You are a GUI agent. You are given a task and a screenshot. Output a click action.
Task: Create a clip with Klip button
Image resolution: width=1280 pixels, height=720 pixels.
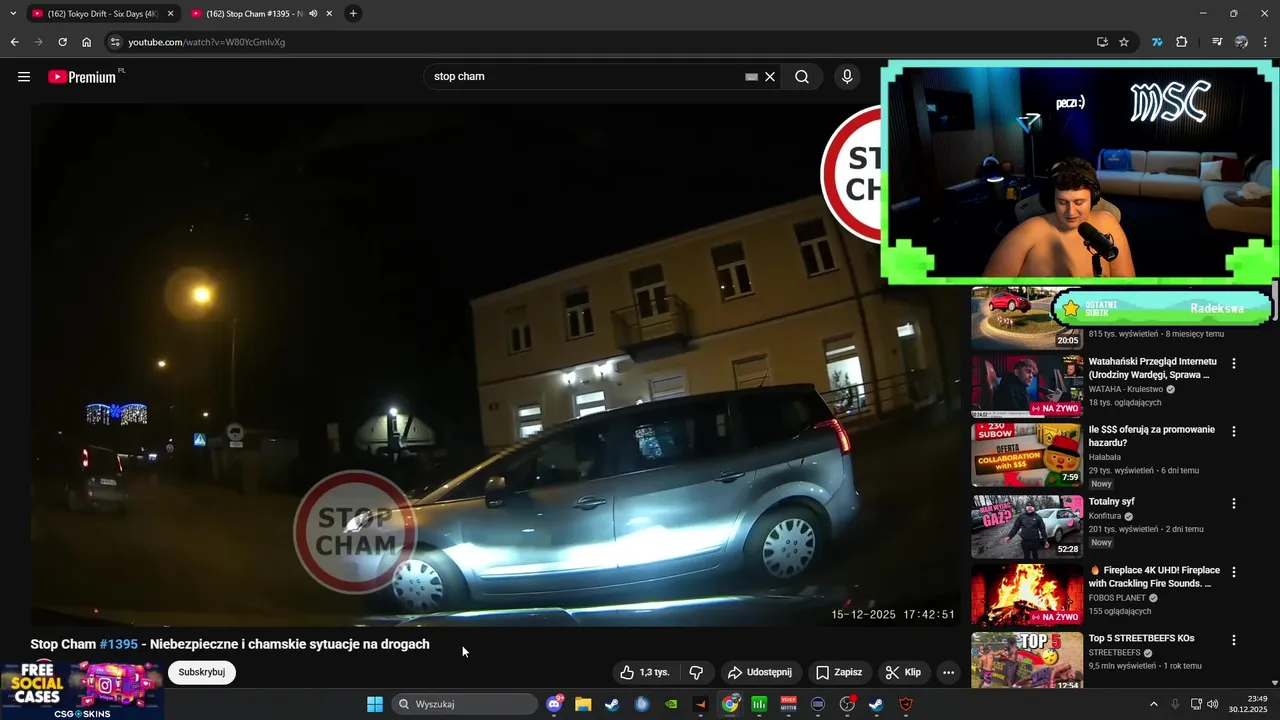click(903, 672)
